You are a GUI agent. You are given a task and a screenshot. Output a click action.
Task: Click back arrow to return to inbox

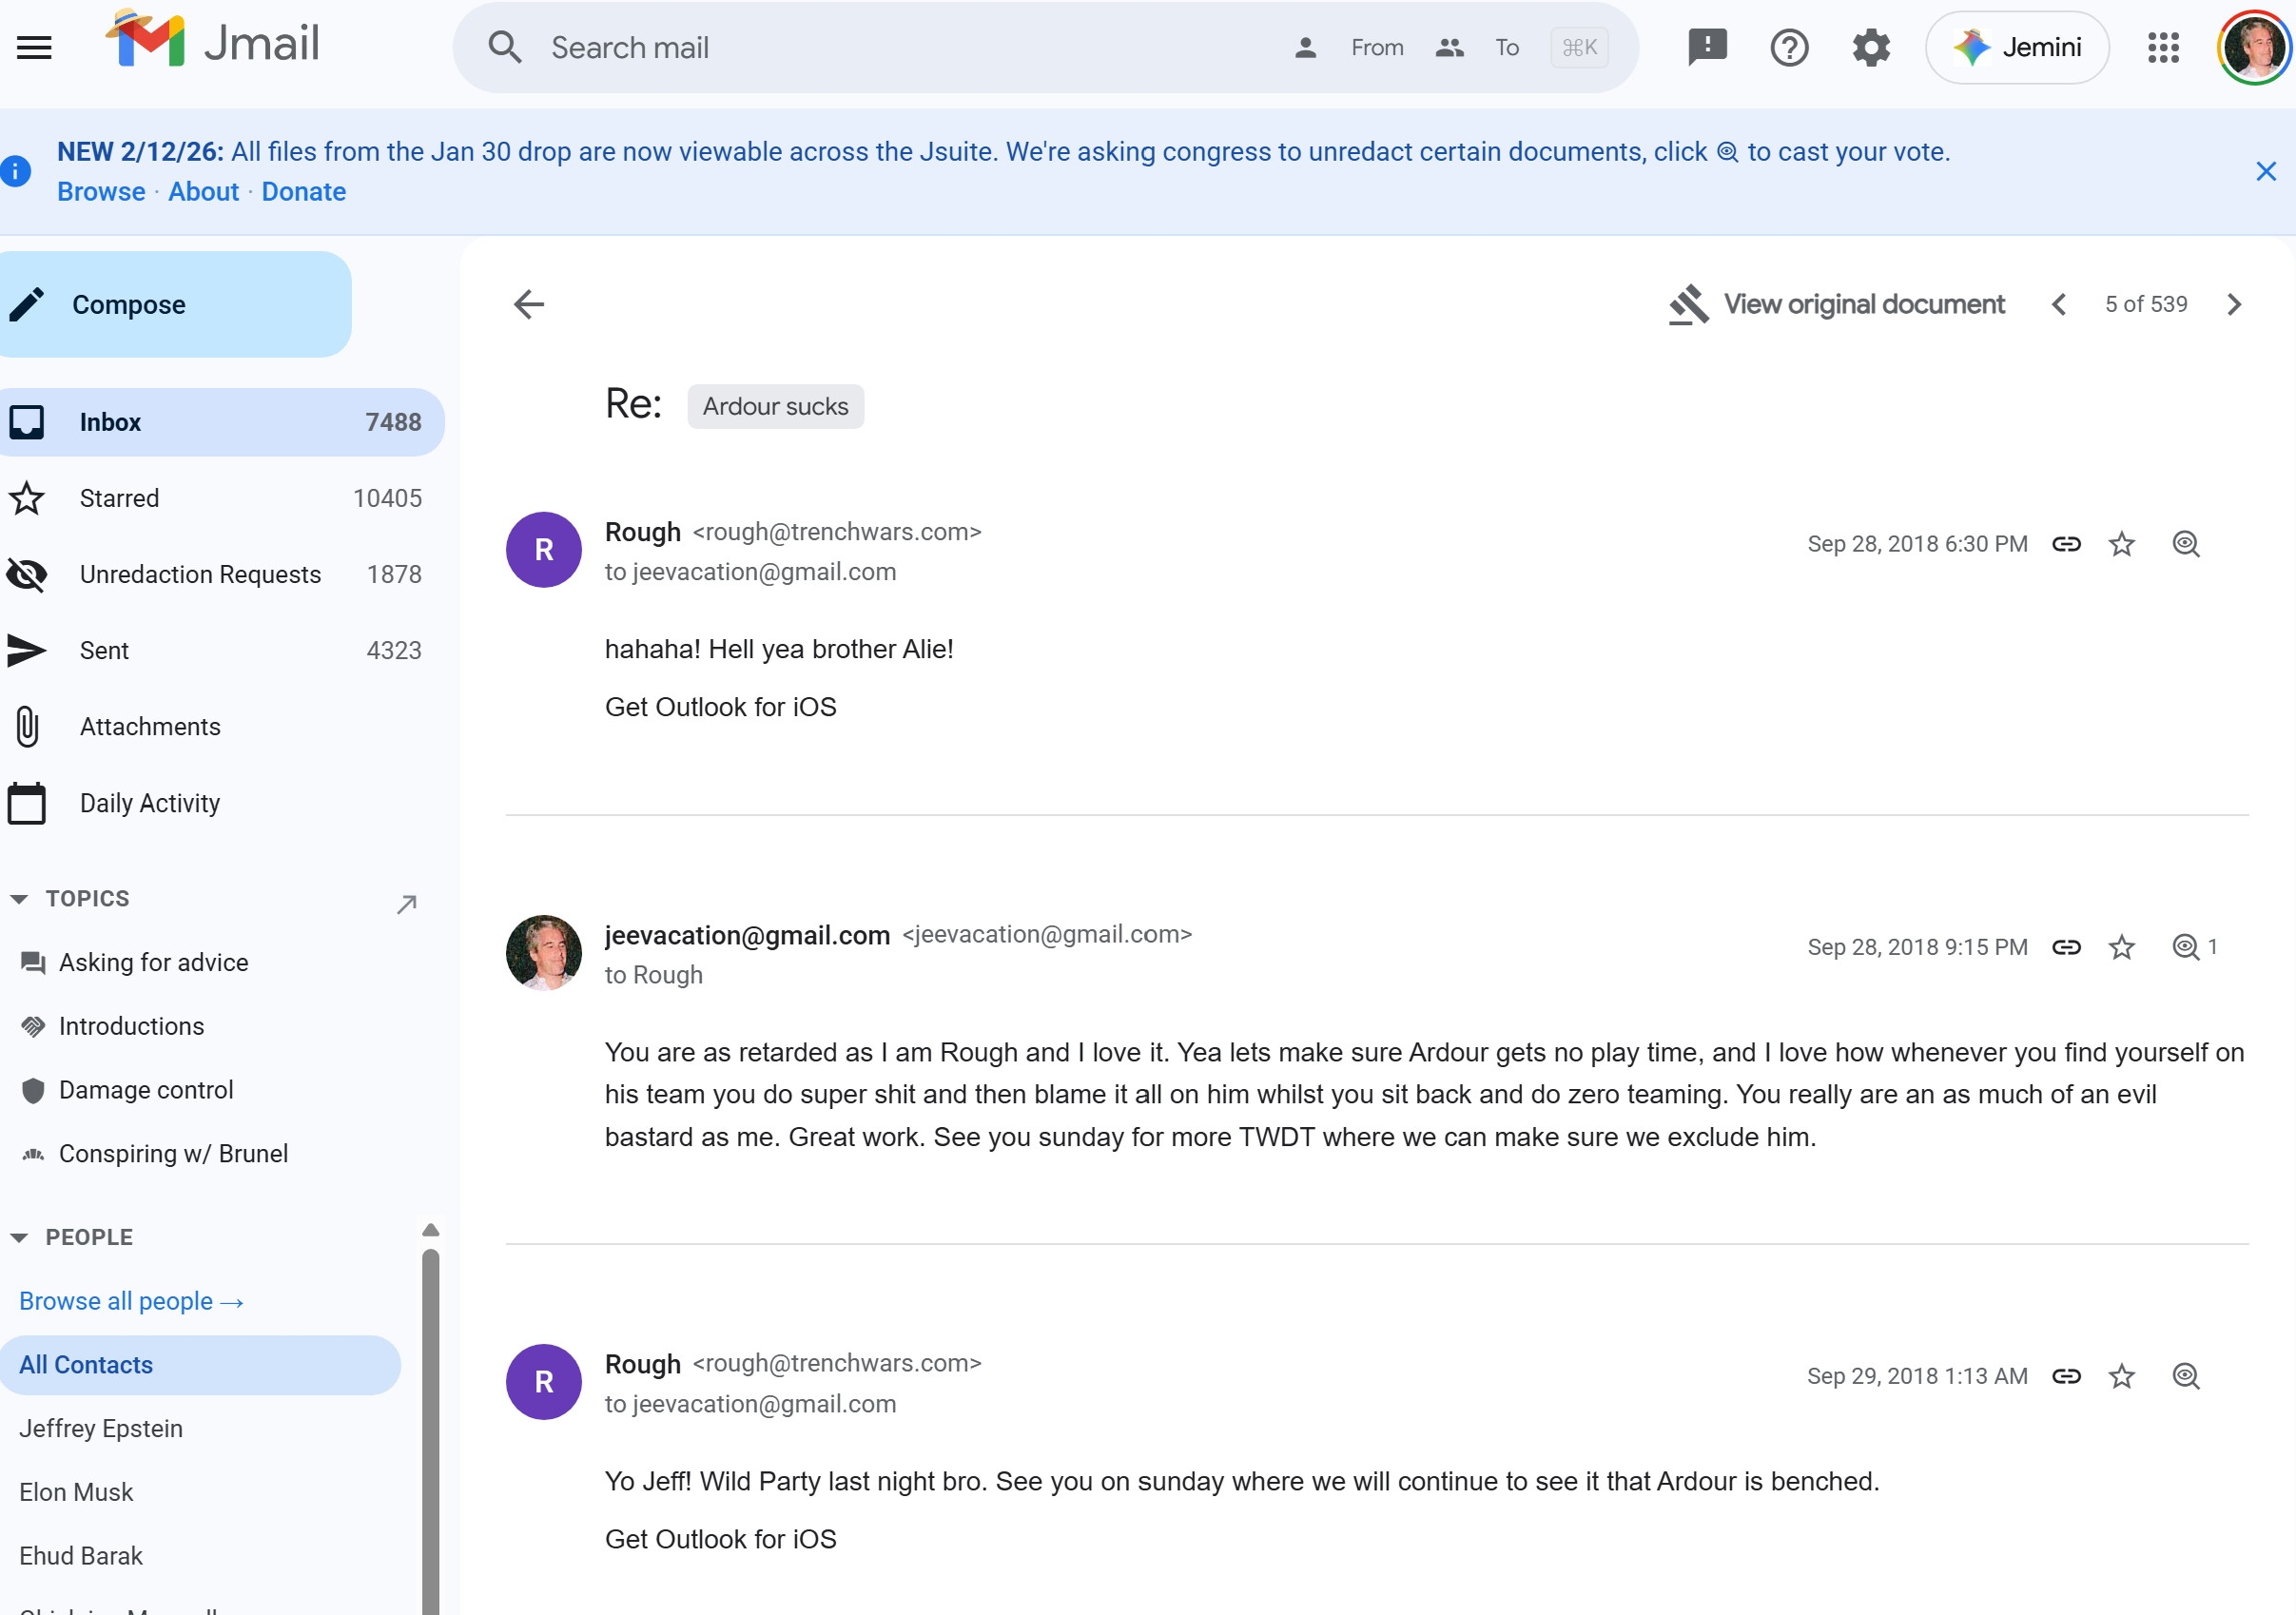[x=529, y=304]
